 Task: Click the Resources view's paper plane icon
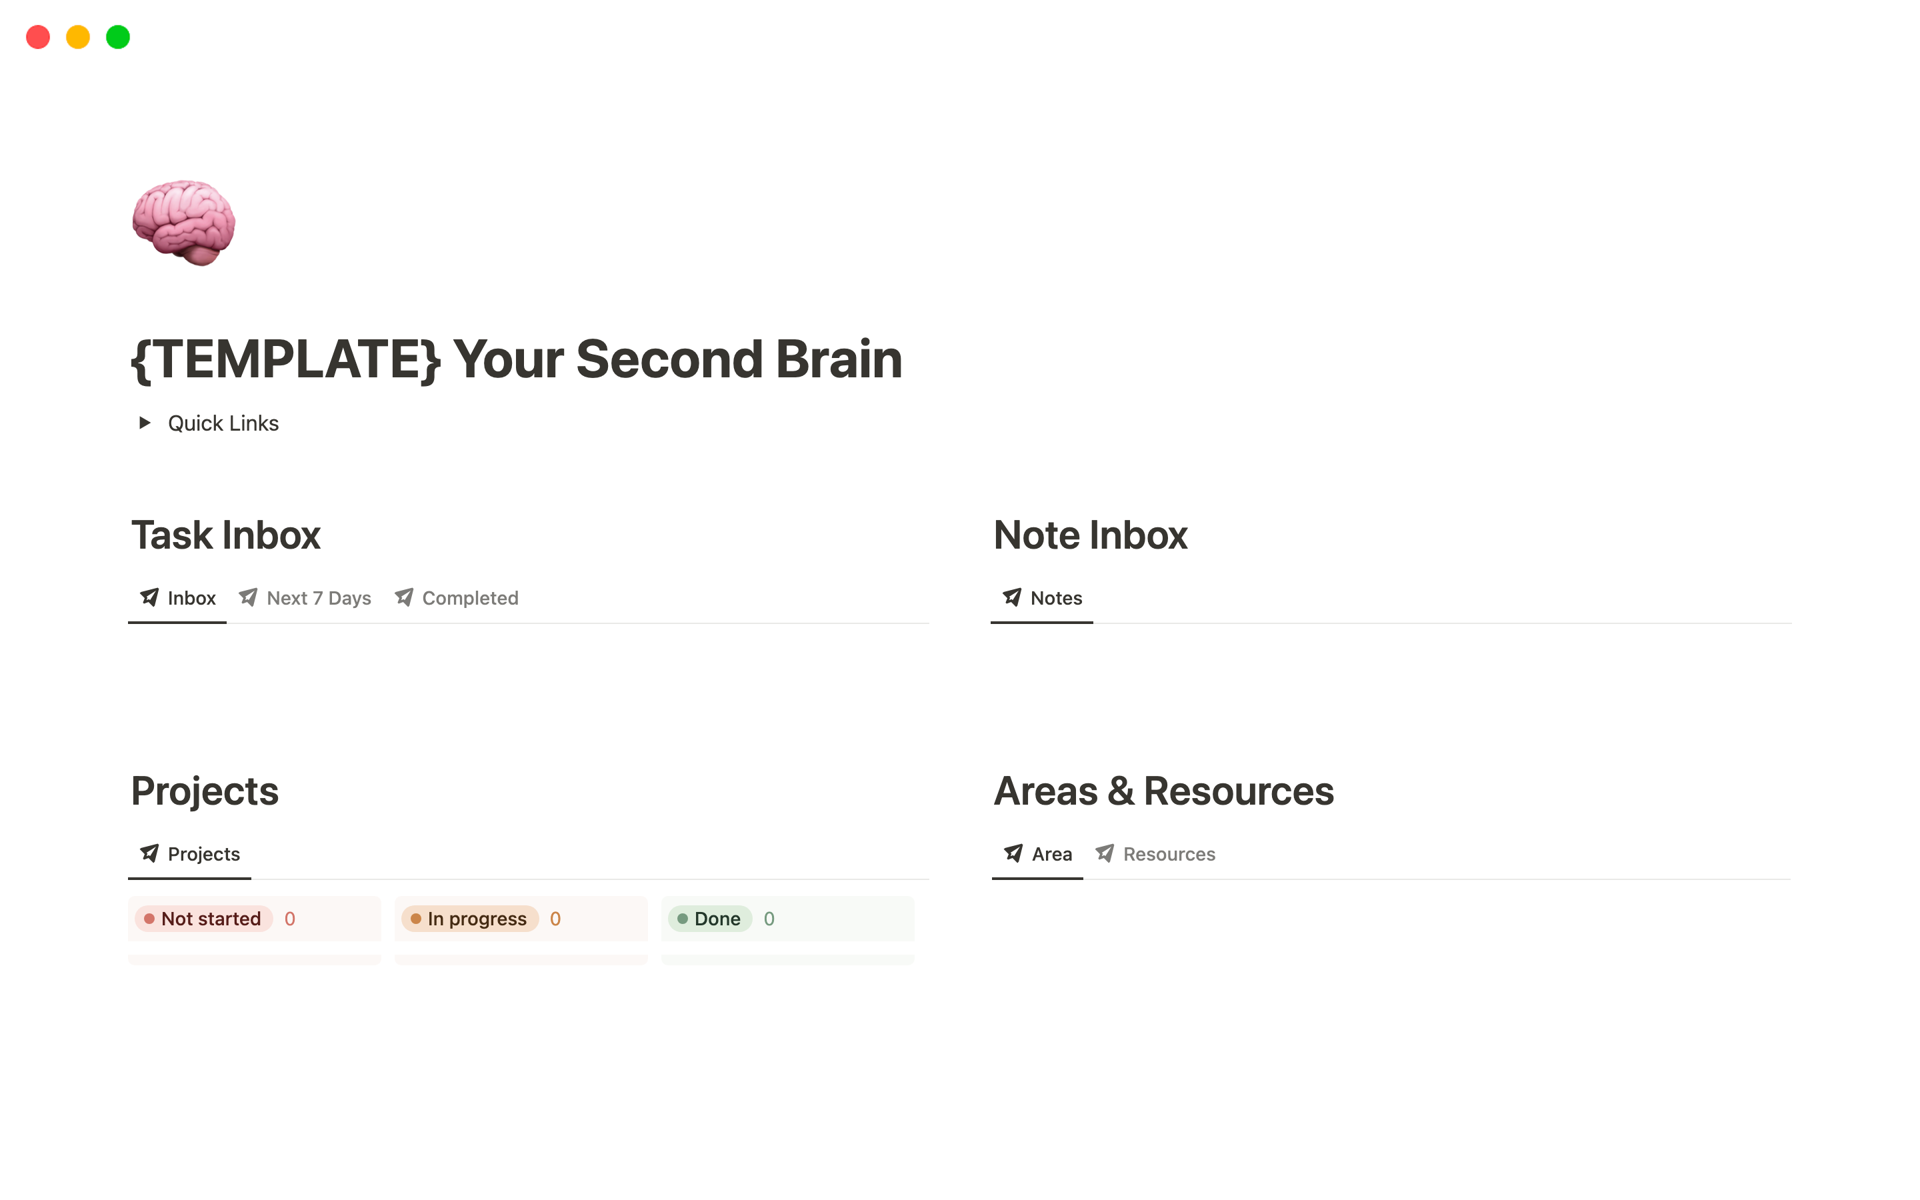click(x=1104, y=853)
